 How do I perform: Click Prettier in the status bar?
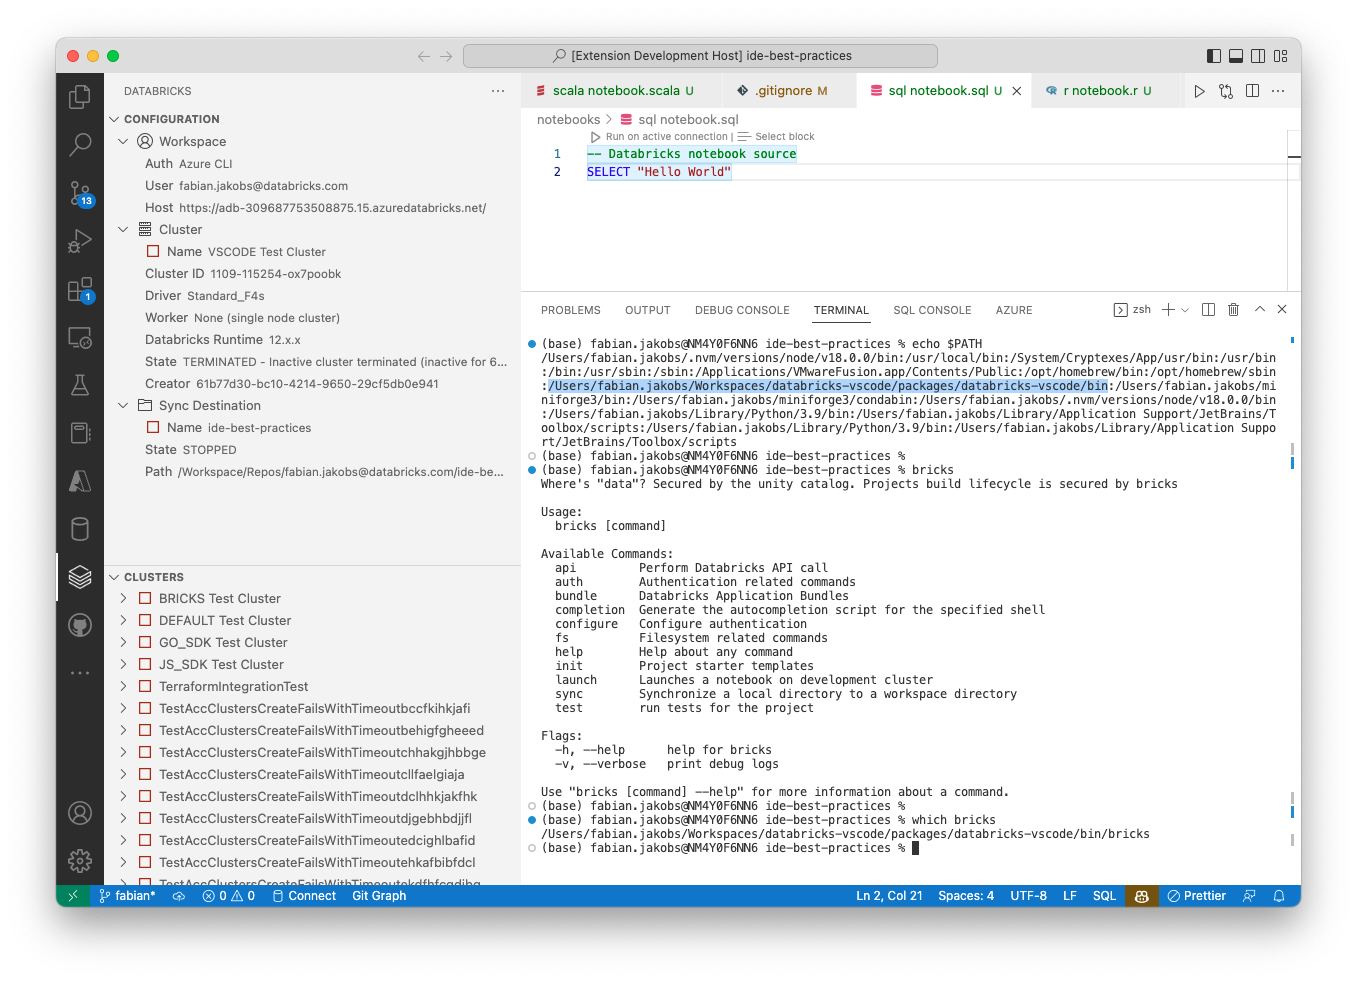tap(1196, 896)
